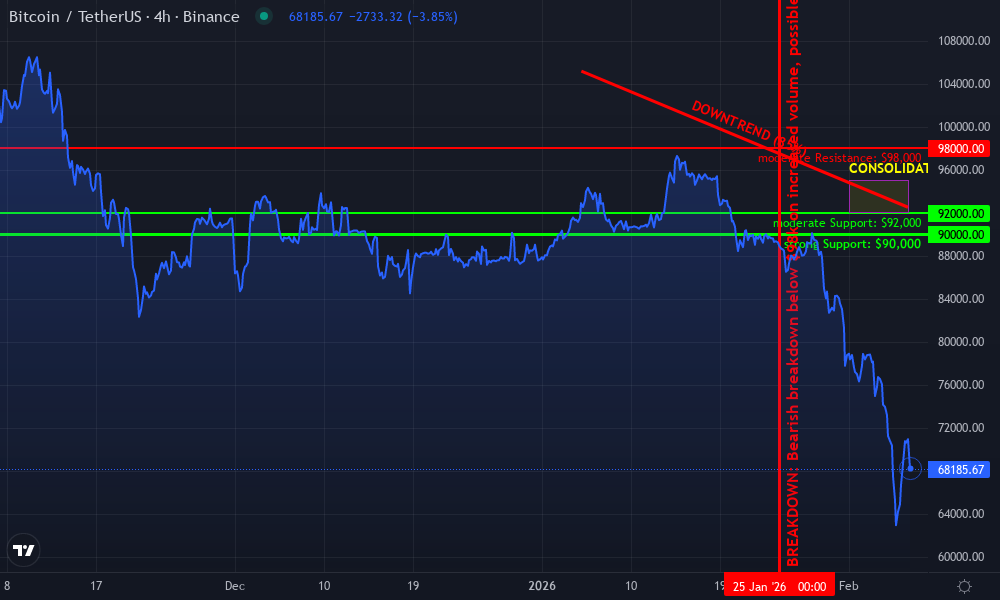The height and width of the screenshot is (600, 1000).
Task: Click the TradingView logo watermark
Action: (x=23, y=549)
